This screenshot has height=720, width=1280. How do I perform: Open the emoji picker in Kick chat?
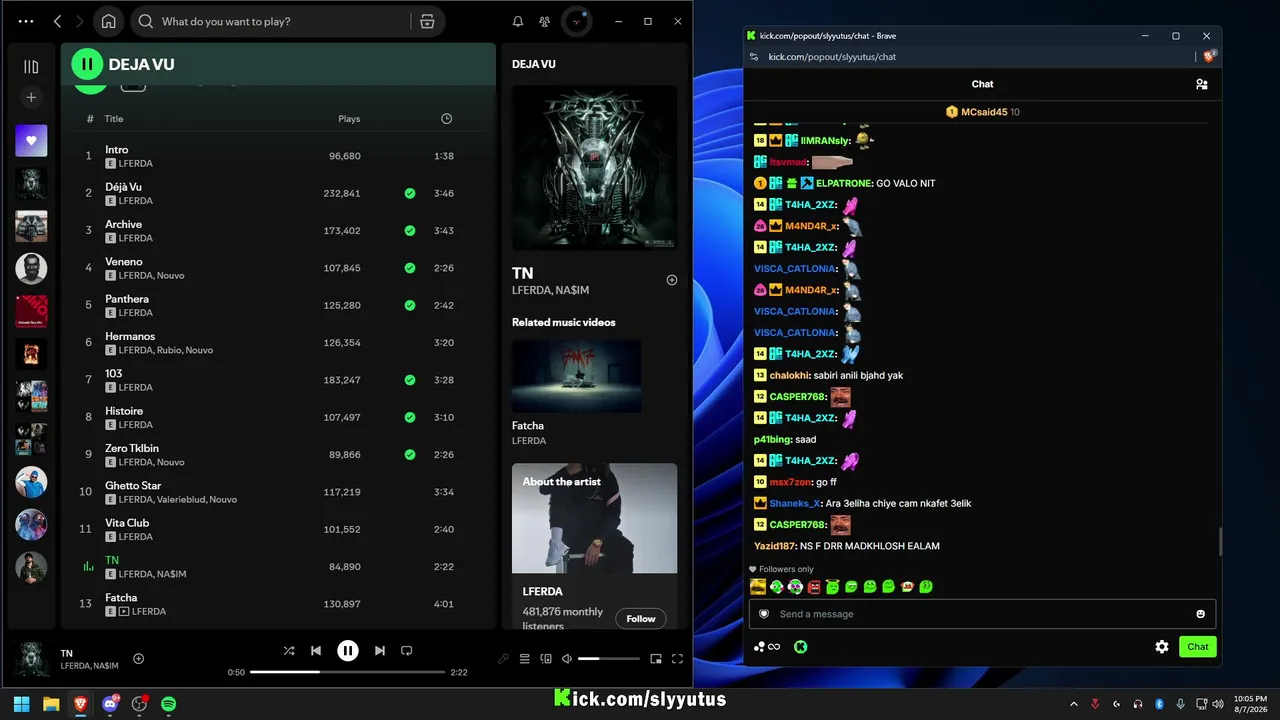(x=1200, y=614)
